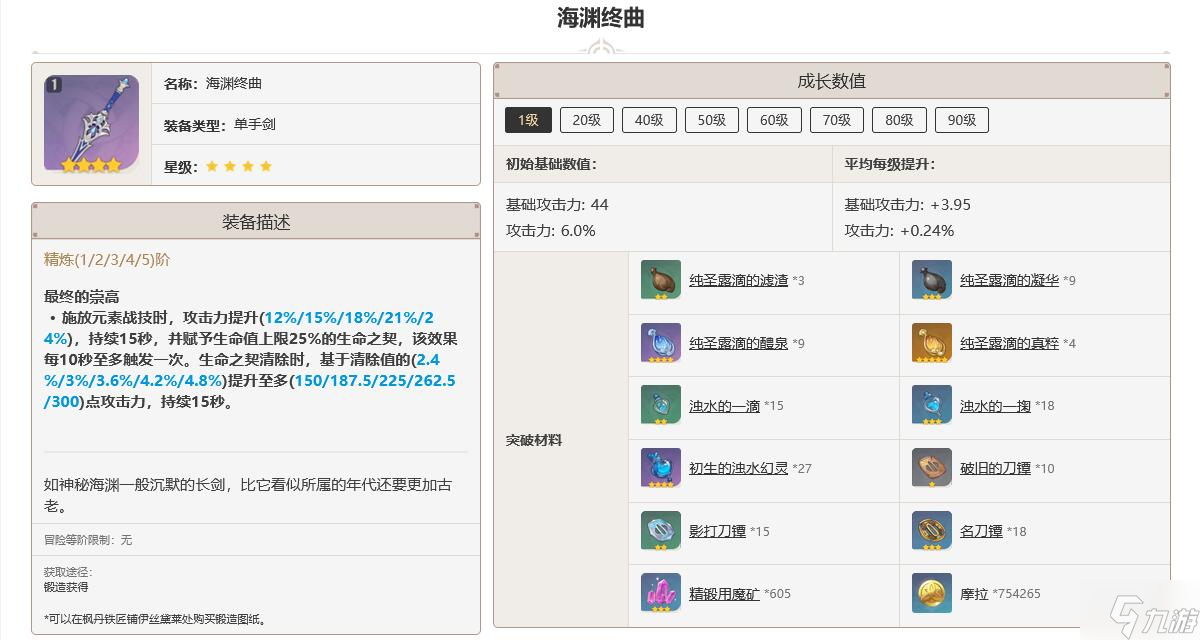Show stats for the 90级 tab
Viewport: 1200px width, 640px height.
pyautogui.click(x=962, y=120)
